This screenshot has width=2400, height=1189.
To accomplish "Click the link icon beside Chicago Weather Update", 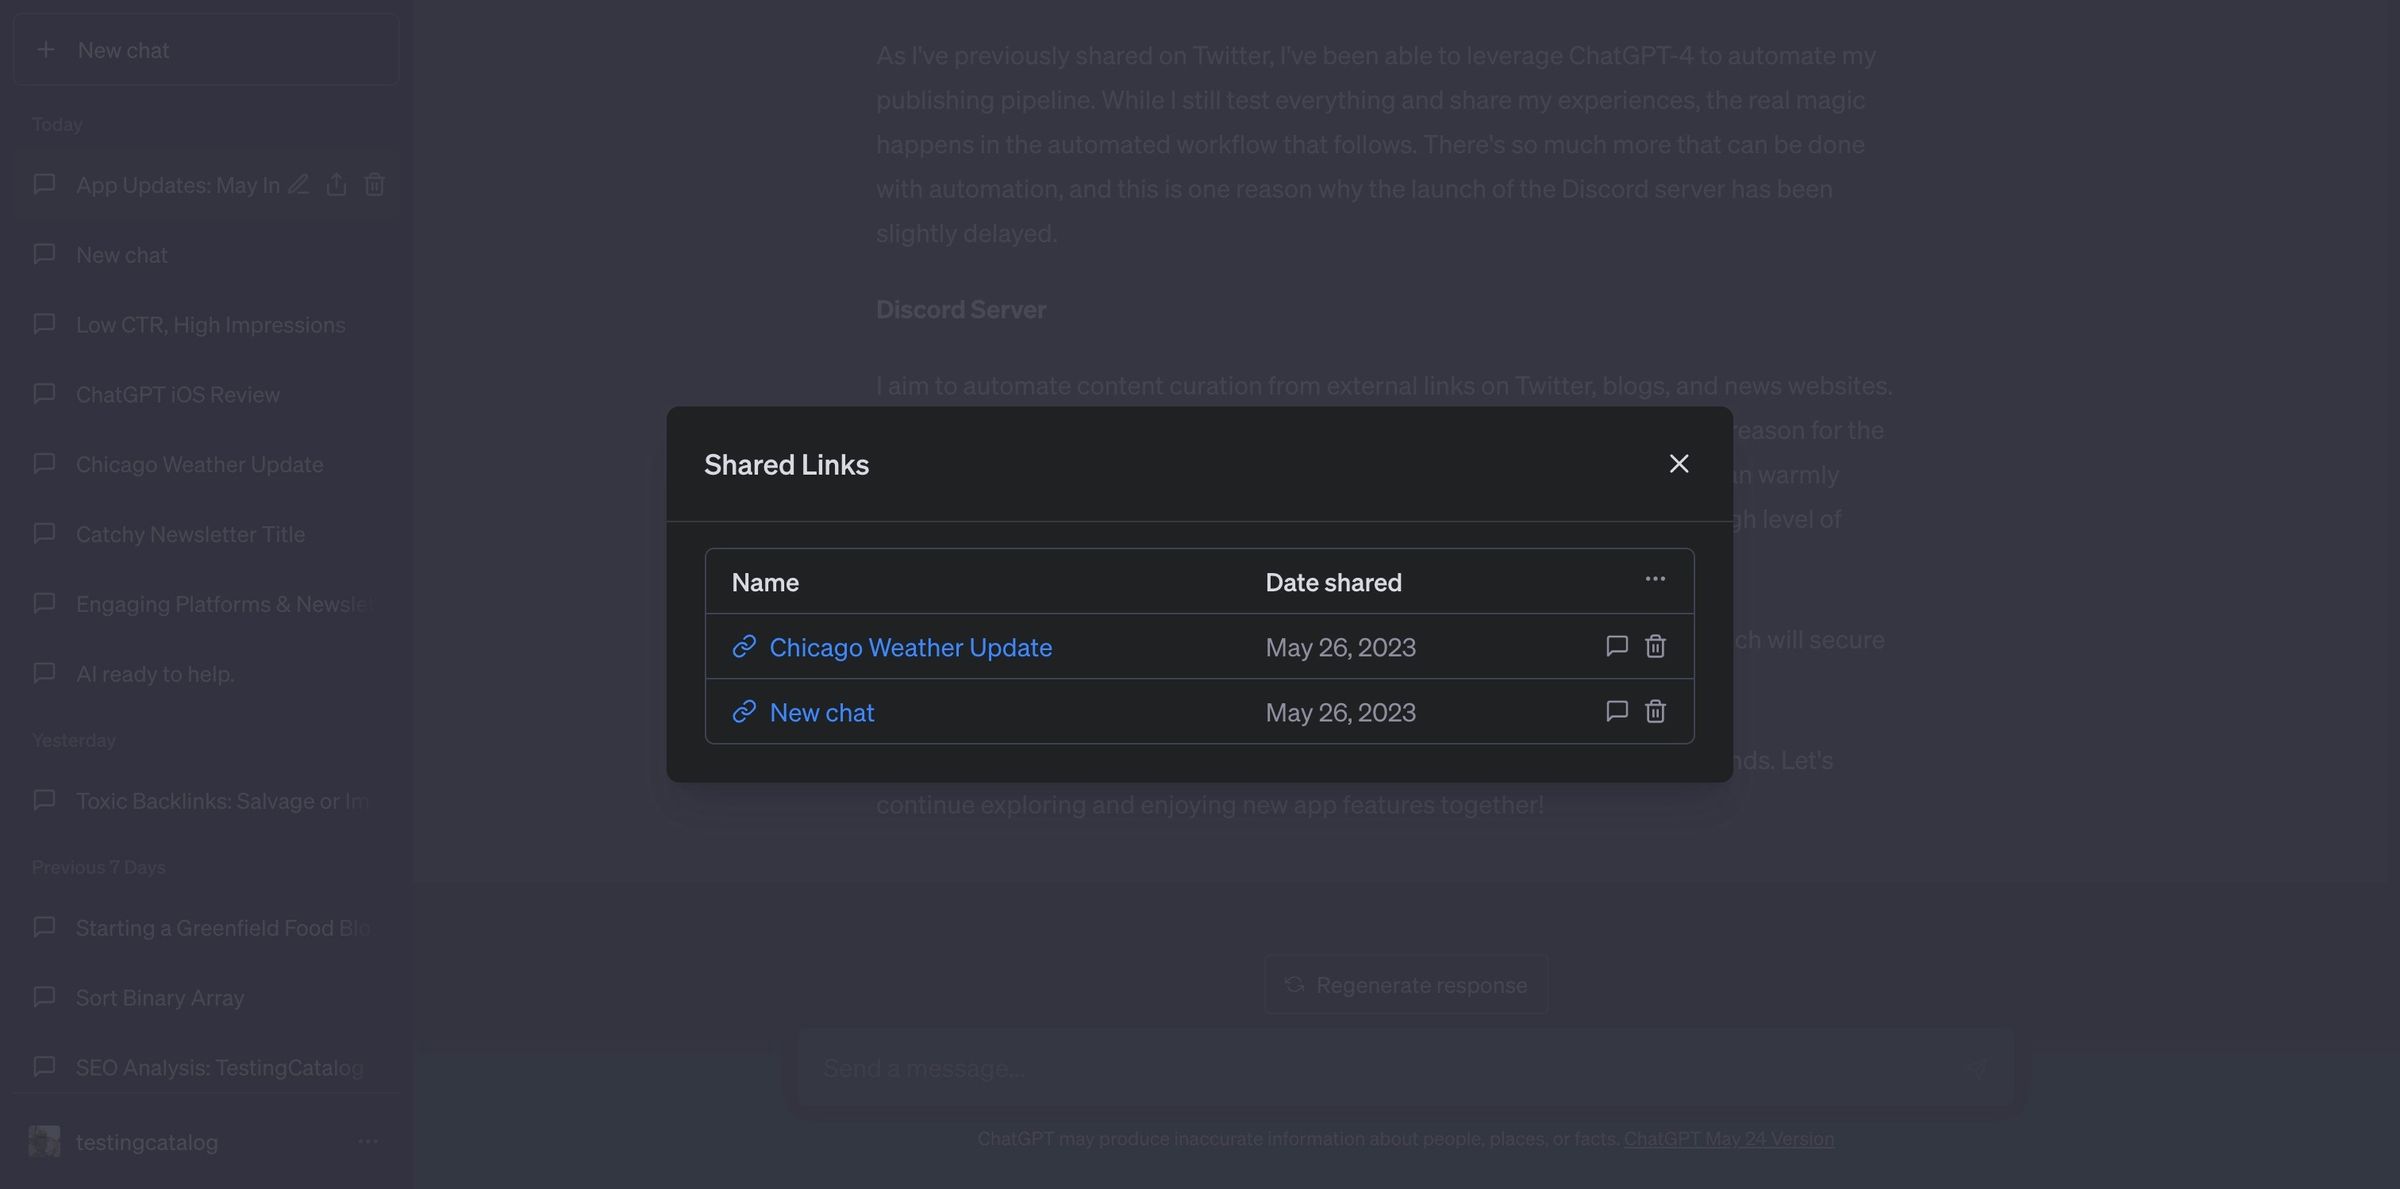I will pos(743,647).
